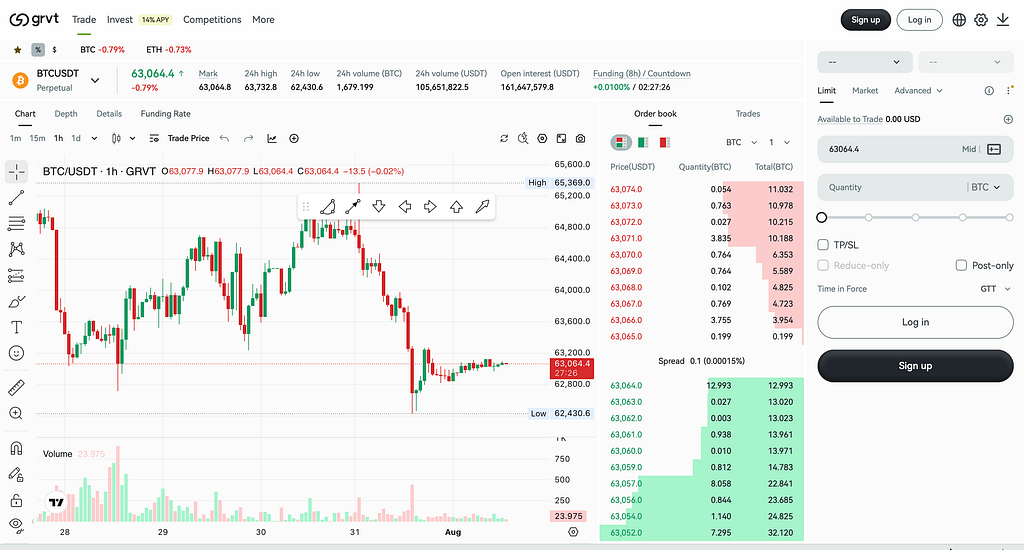Open the indicators chart-line icon
Screen dimensions: 1024x550
click(272, 138)
